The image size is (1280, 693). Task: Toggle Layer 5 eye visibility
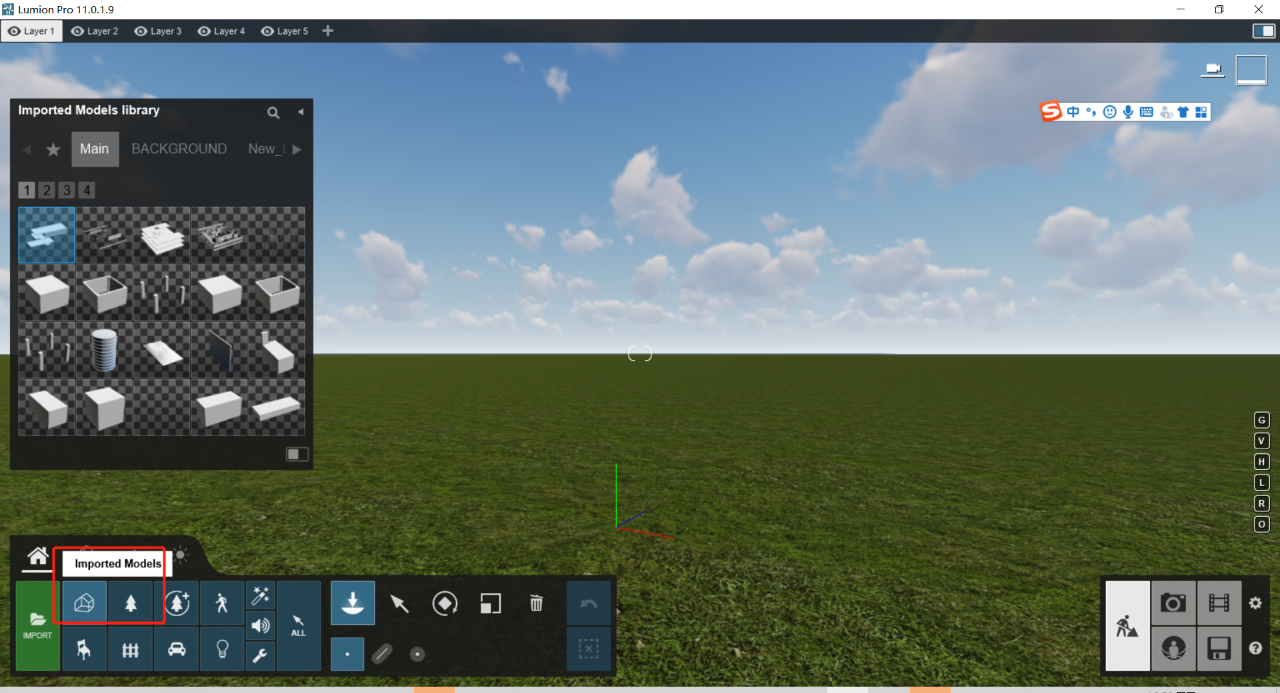tap(267, 31)
